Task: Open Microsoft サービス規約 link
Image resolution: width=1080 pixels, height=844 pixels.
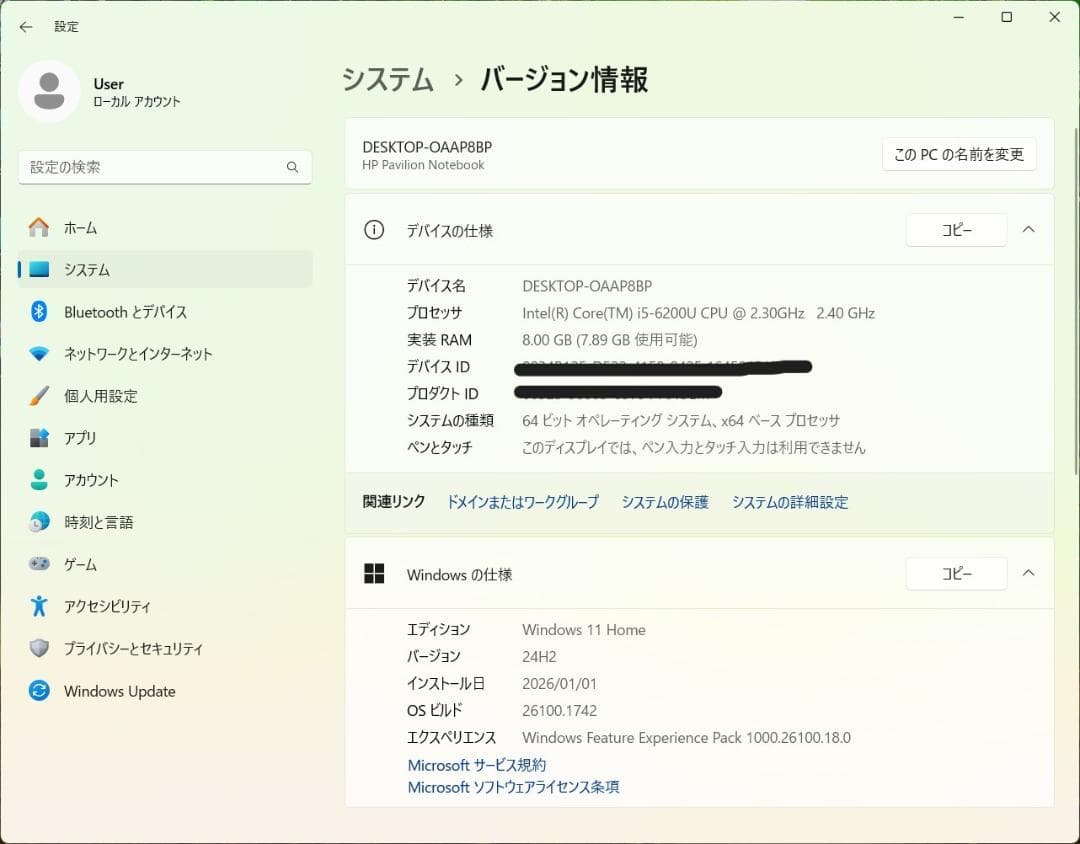Action: click(477, 765)
